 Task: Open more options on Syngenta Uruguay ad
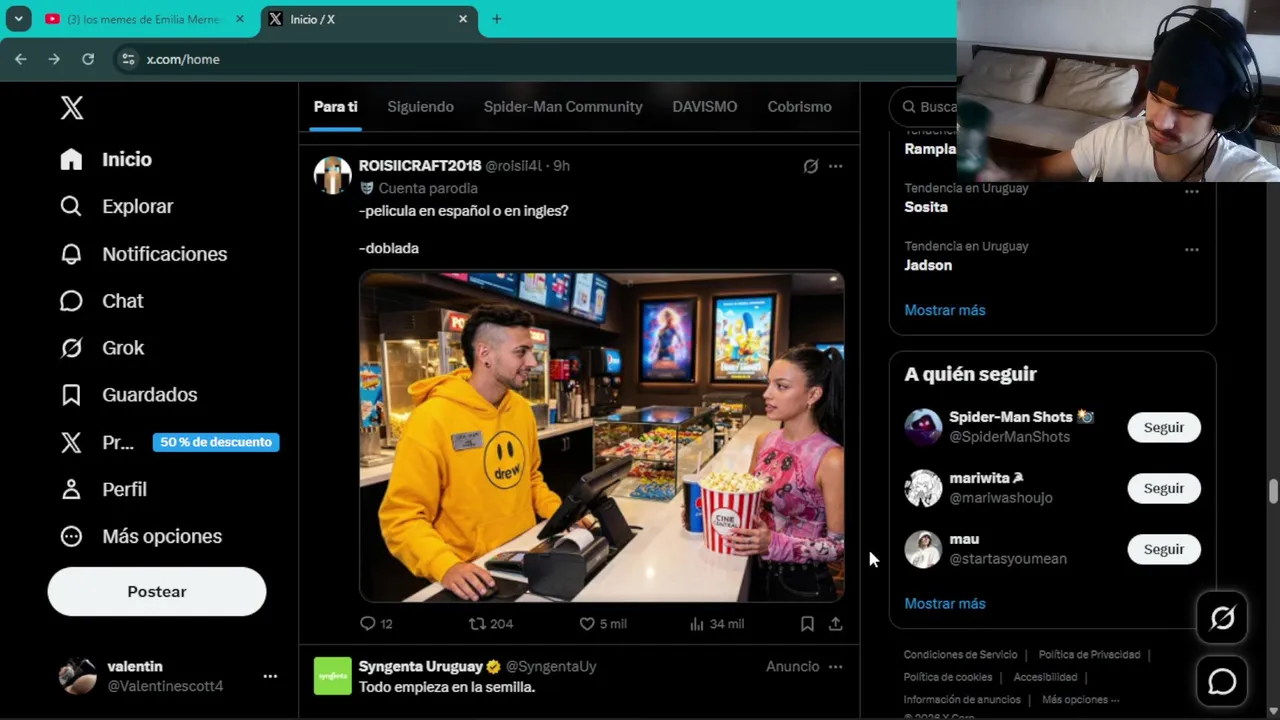(835, 666)
